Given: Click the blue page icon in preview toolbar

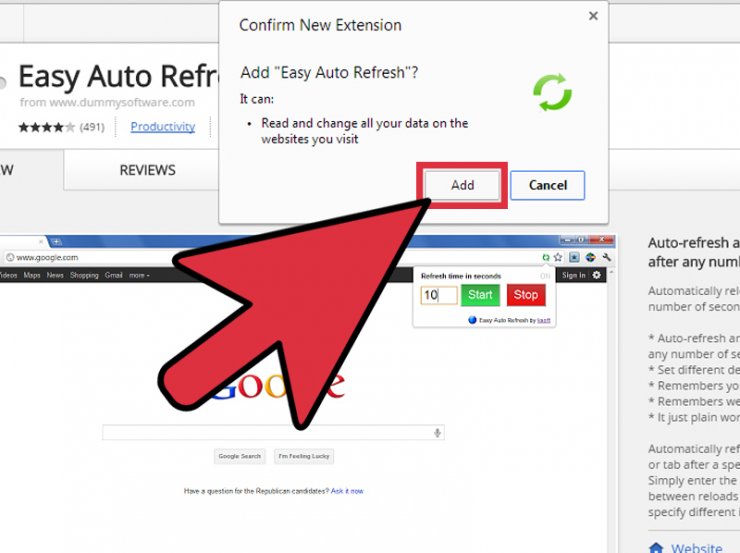Looking at the screenshot, I should click(574, 257).
